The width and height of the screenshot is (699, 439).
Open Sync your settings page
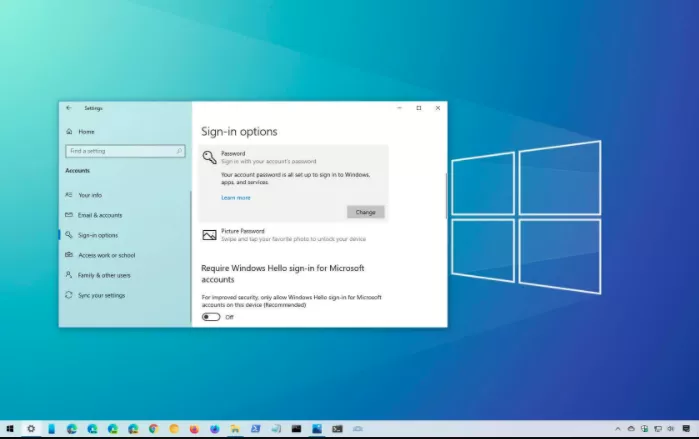pos(95,295)
